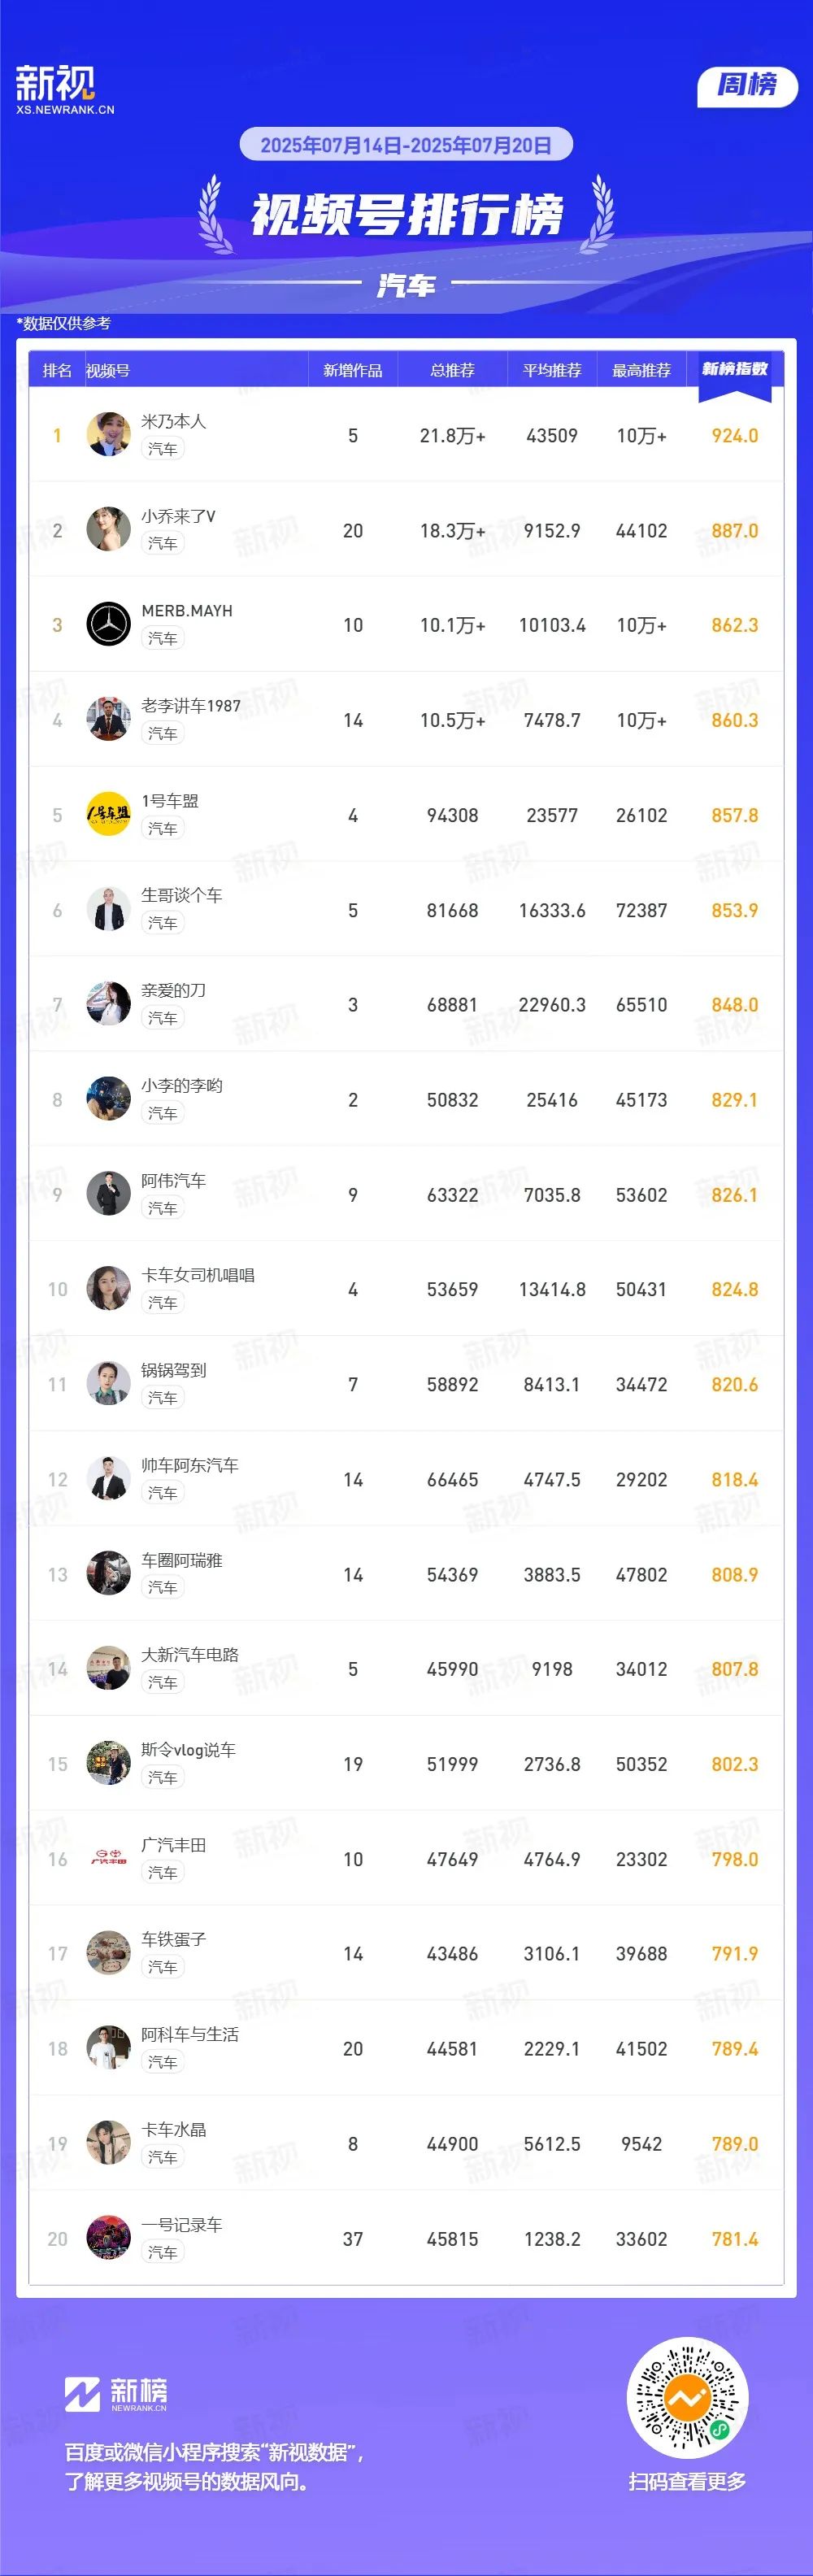Click the yellow 1号车盟 avatar icon
This screenshot has height=2576, width=813.
108,814
